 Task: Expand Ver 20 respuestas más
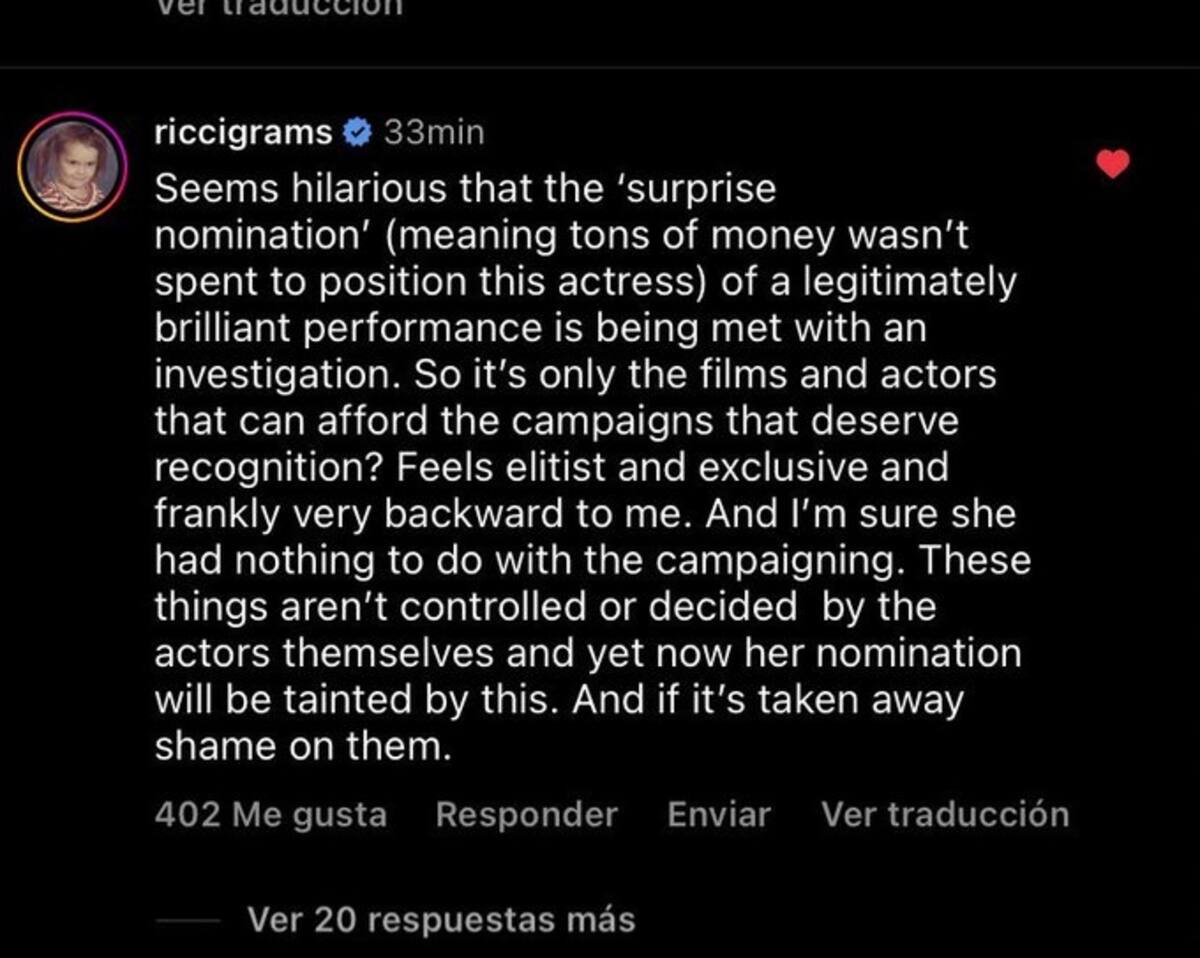440,918
